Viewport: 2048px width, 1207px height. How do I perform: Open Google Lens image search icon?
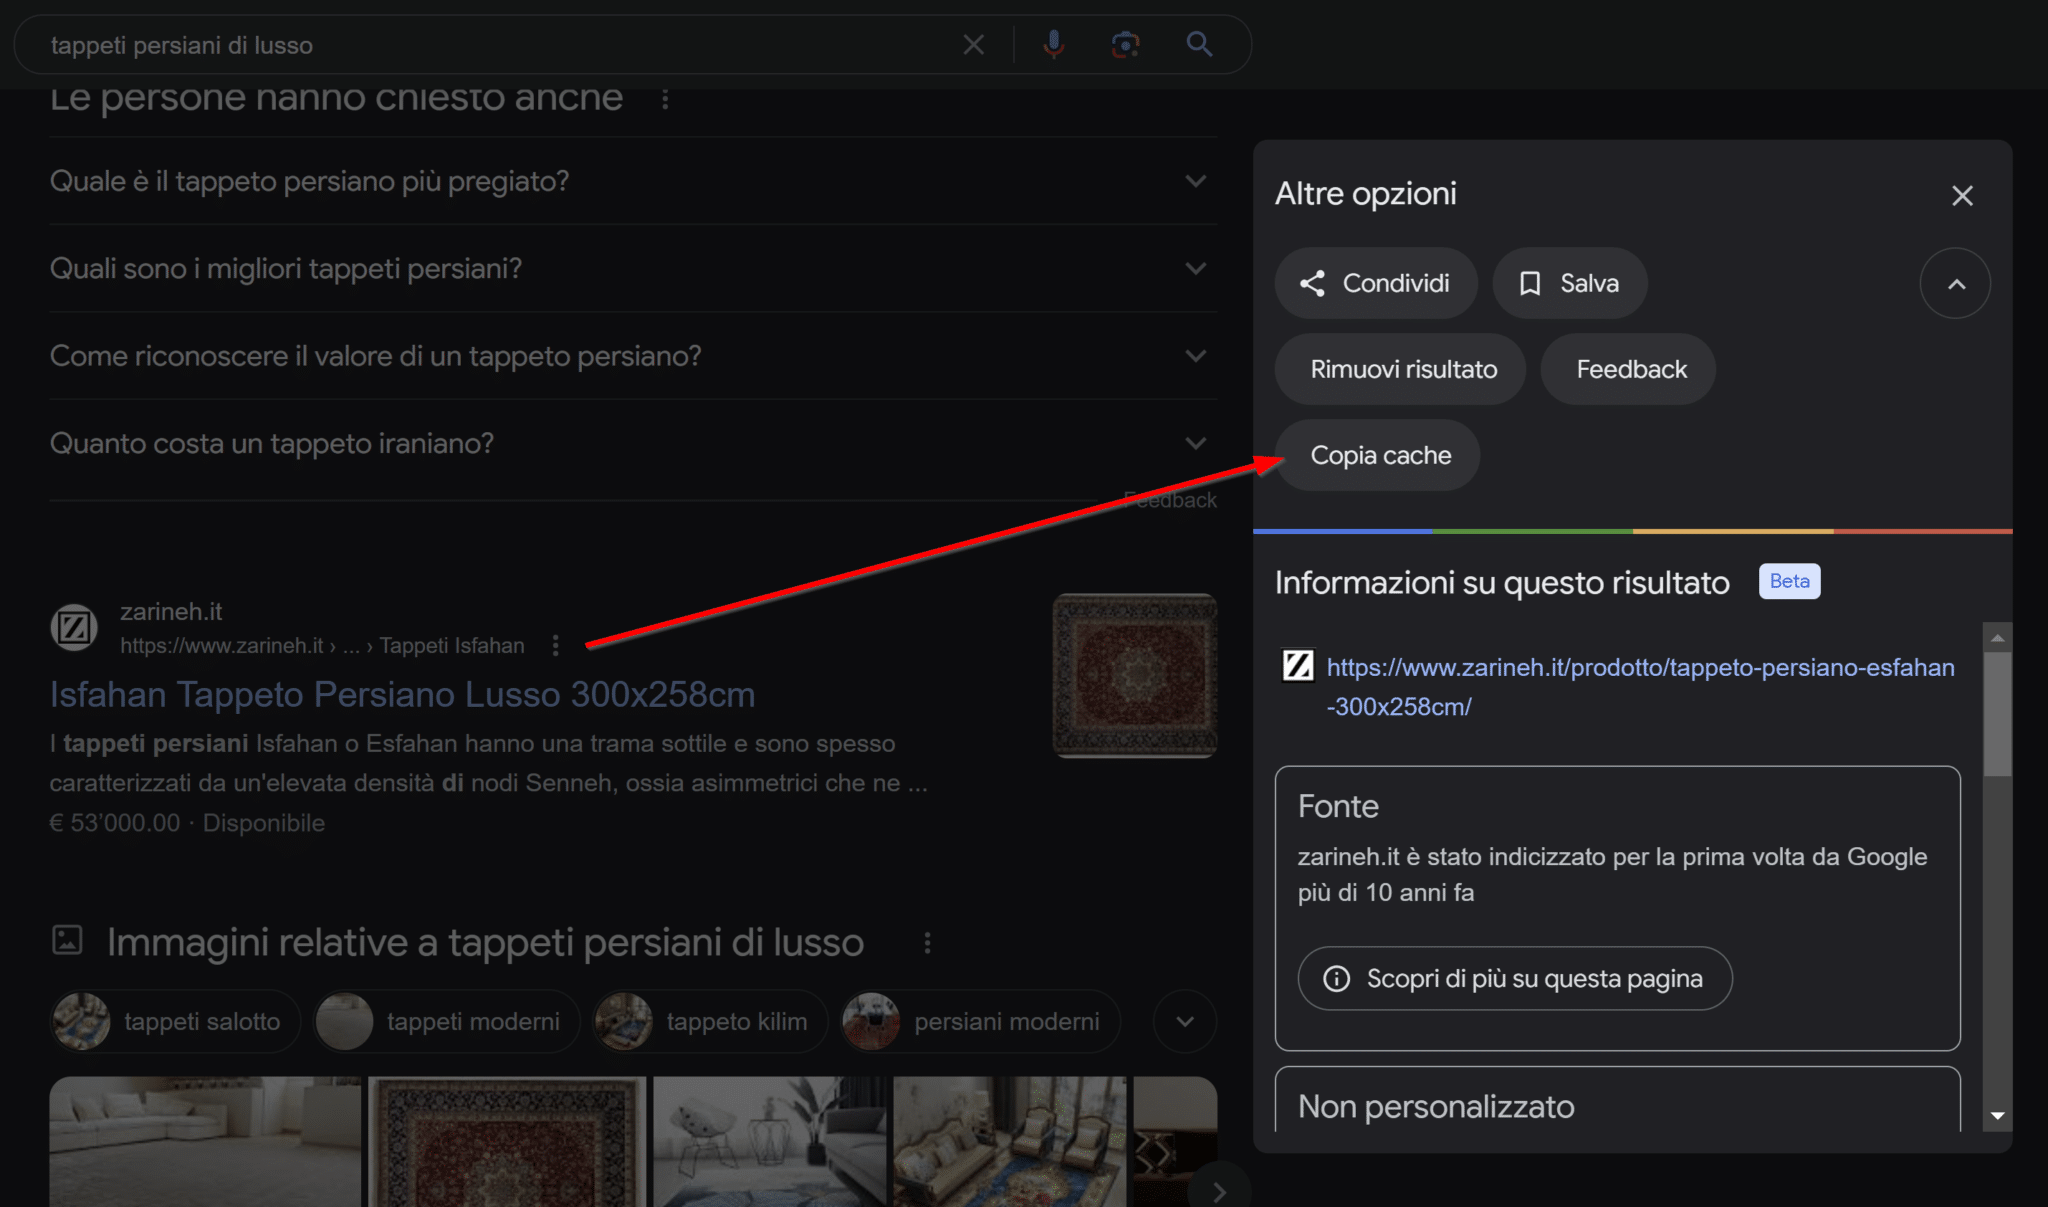click(x=1126, y=44)
